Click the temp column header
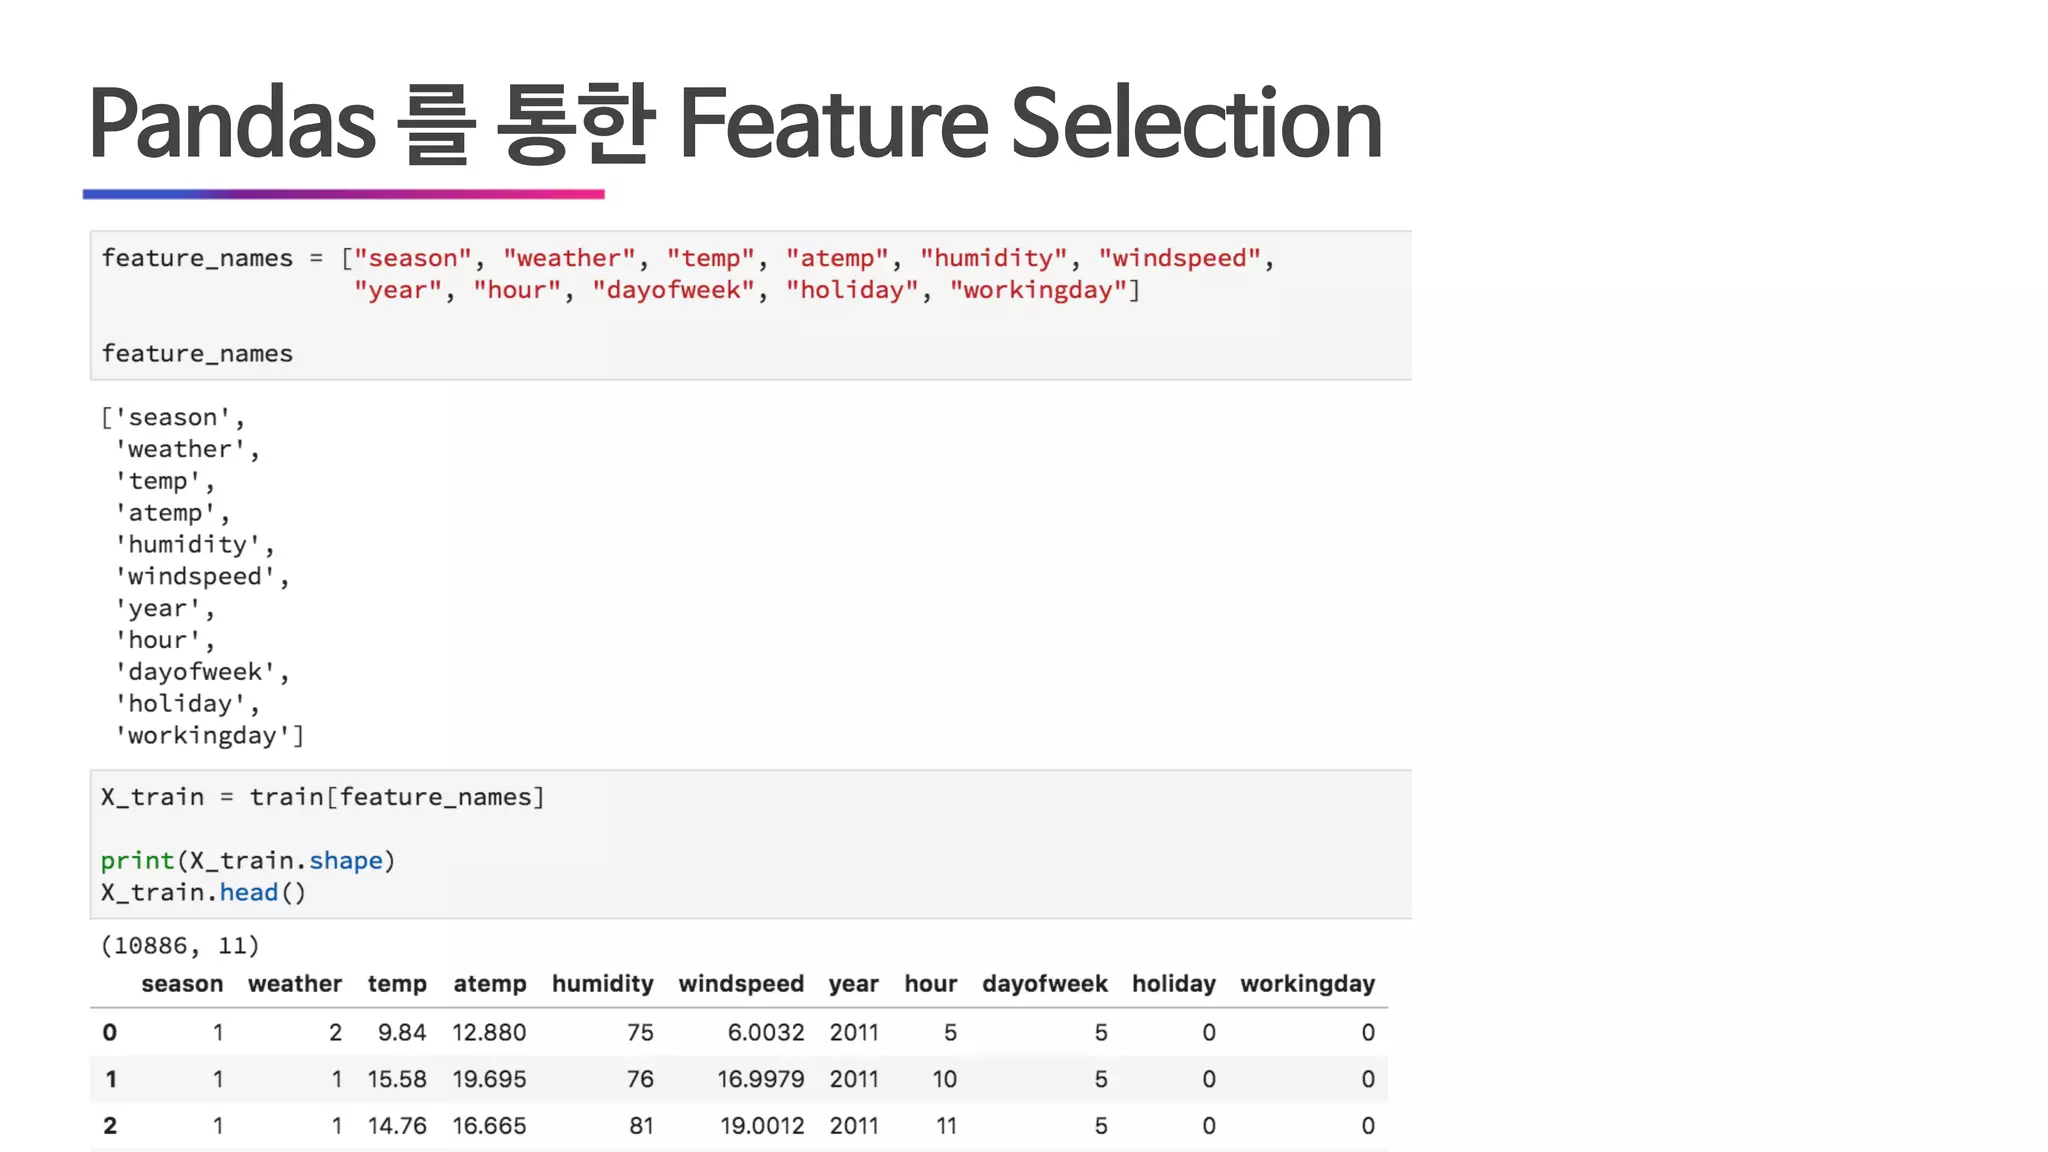Screen dimensions: 2048x1152 click(x=397, y=984)
